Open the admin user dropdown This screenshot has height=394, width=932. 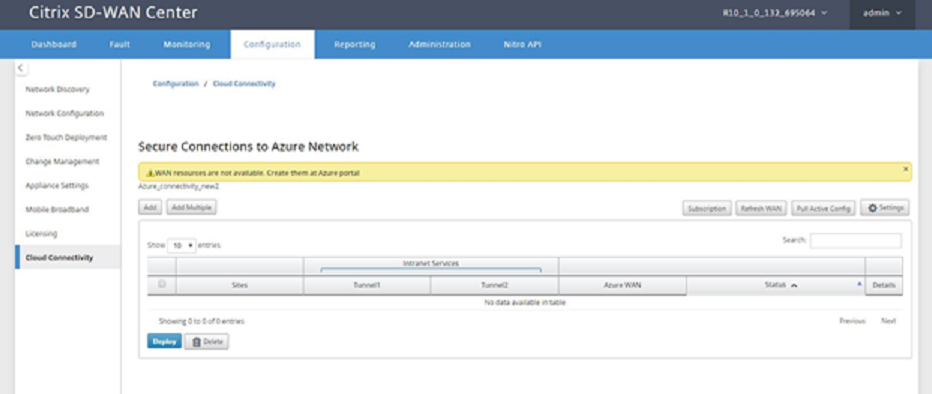tap(882, 12)
